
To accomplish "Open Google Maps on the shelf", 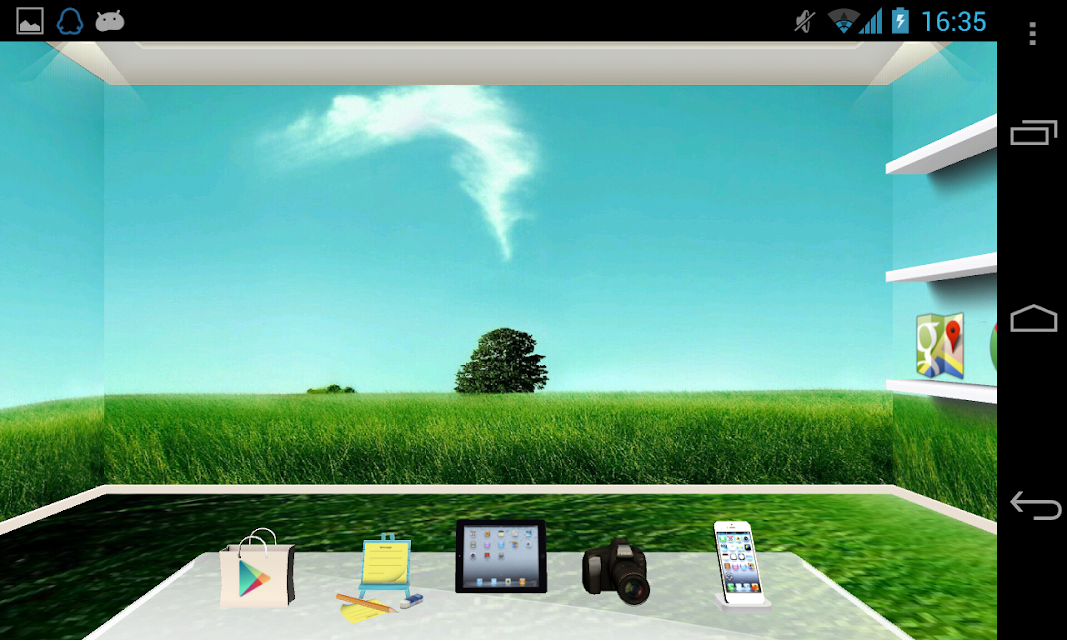I will tap(940, 346).
